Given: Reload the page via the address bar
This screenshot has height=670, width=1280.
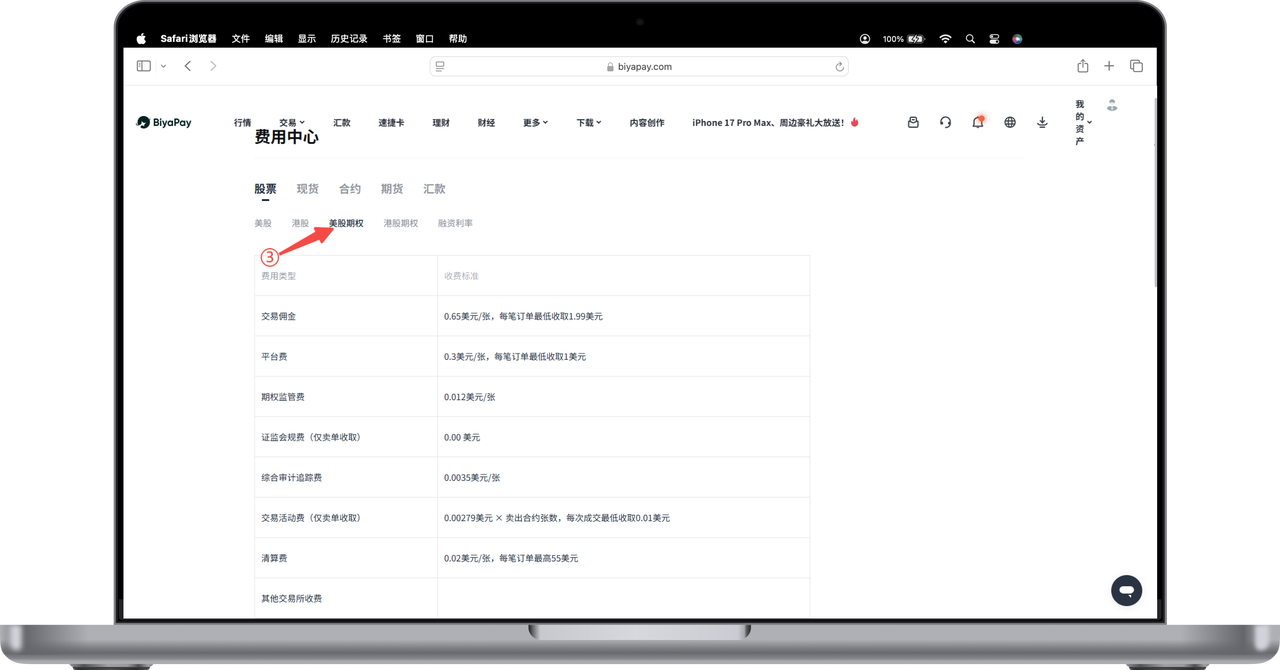Looking at the screenshot, I should tap(839, 67).
